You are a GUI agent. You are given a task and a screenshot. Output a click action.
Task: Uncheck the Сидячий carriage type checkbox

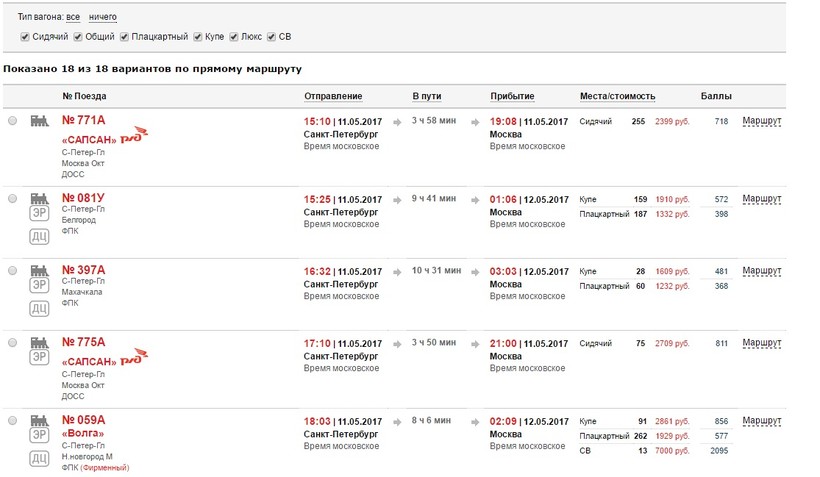coord(25,37)
